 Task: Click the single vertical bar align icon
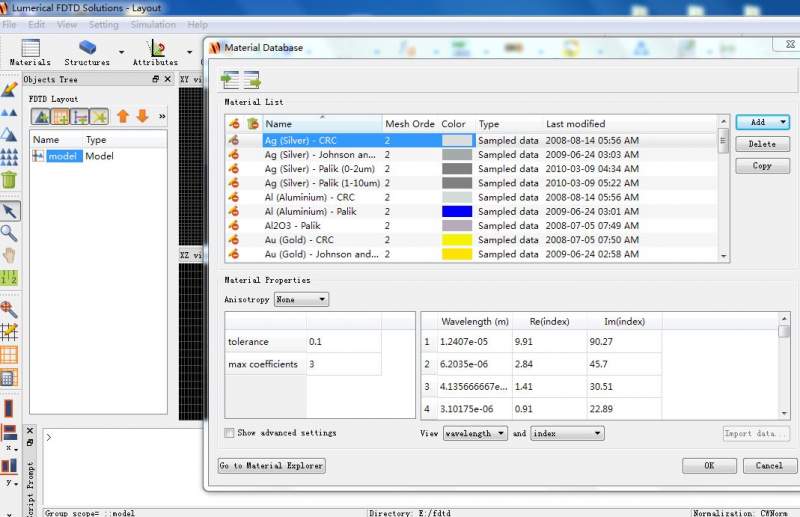pos(9,408)
